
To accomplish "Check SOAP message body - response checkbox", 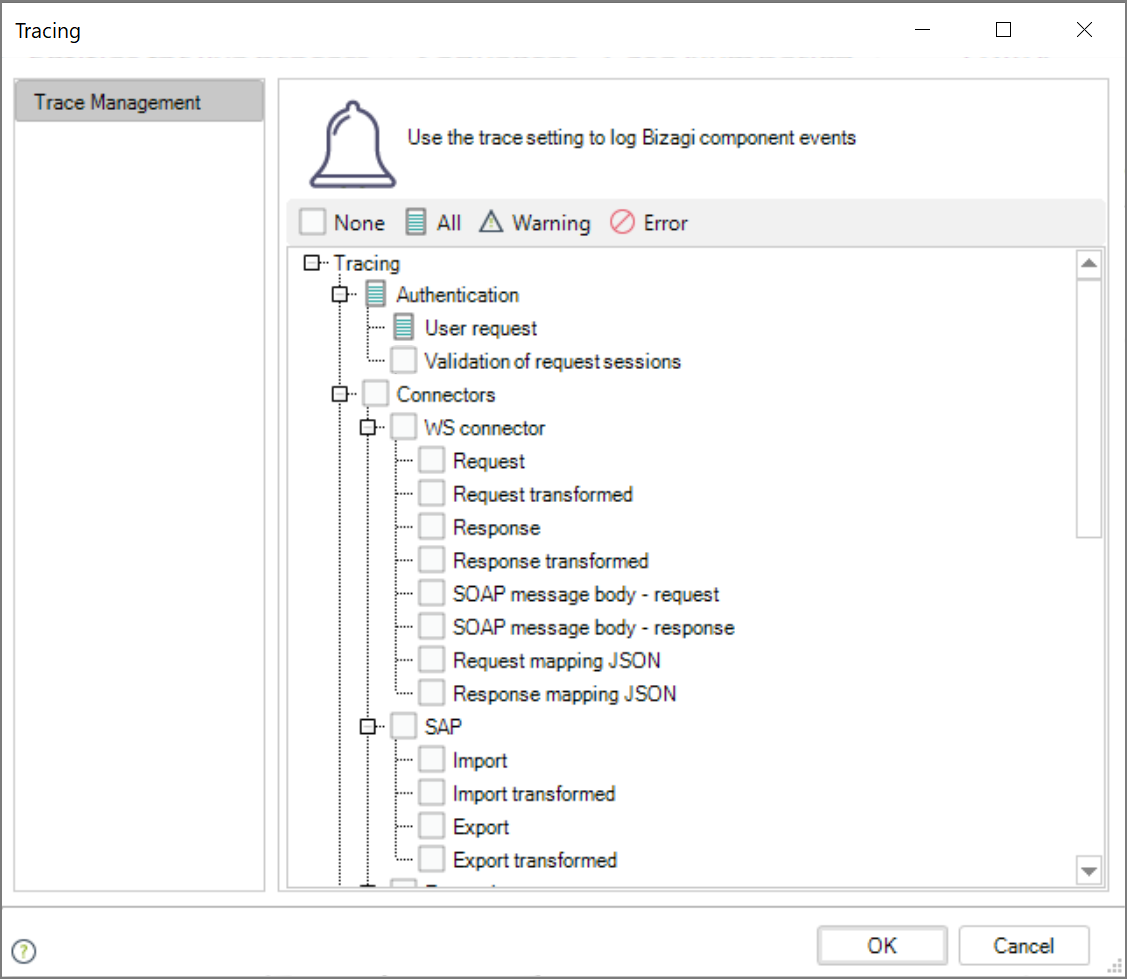I will point(431,626).
